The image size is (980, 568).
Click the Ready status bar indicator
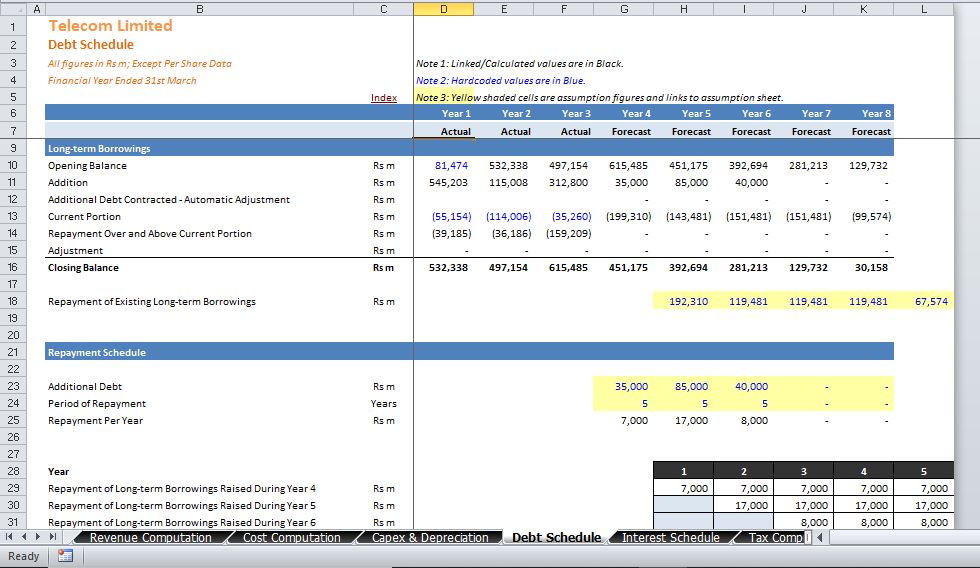pos(24,556)
